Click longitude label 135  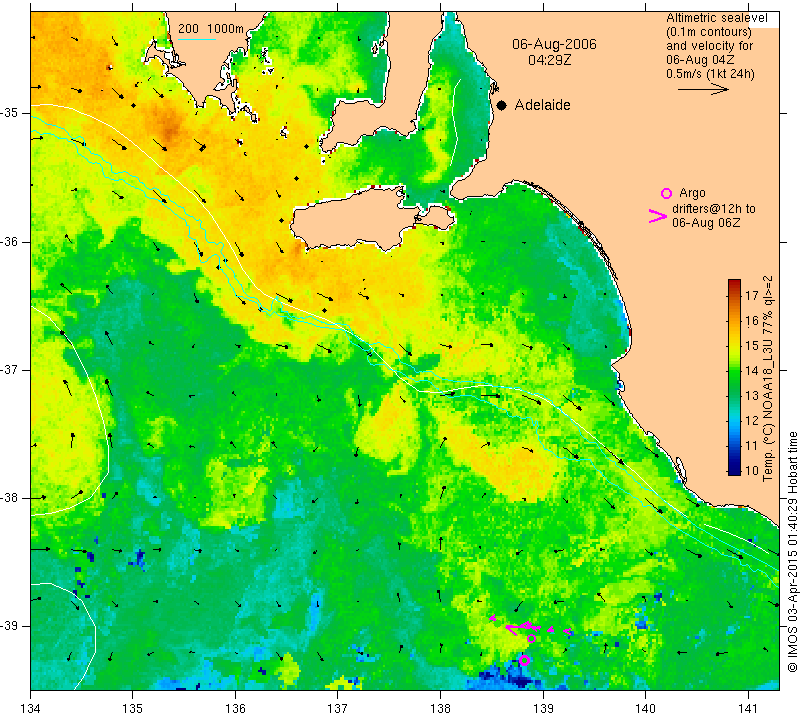click(x=133, y=709)
